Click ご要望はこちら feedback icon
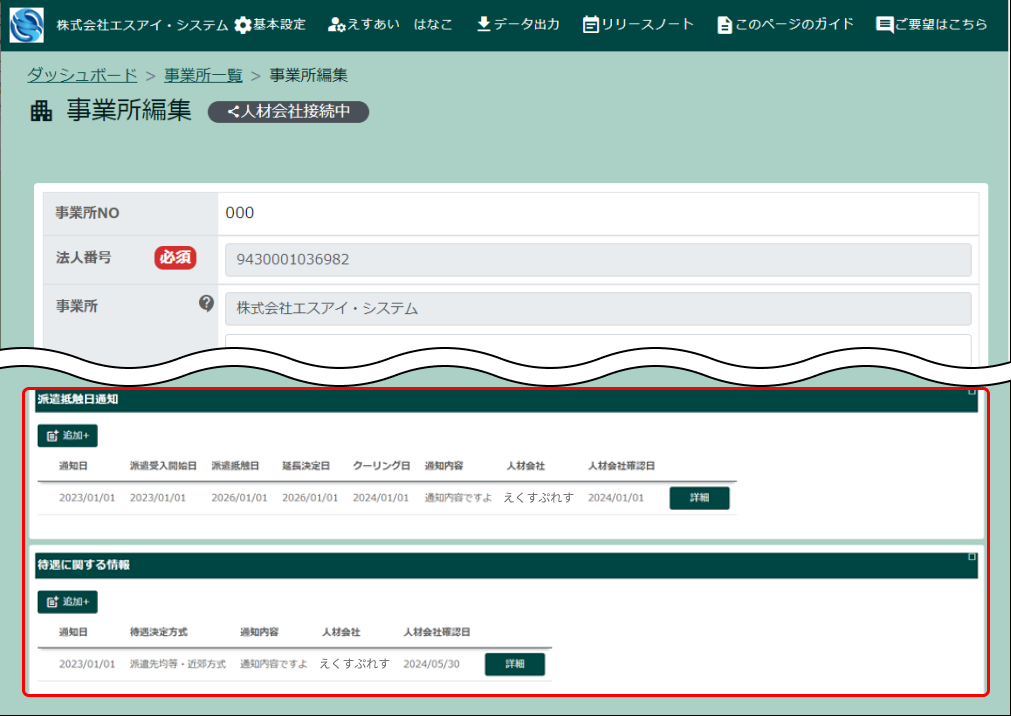Screen dimensions: 1011x716 pyautogui.click(x=885, y=25)
